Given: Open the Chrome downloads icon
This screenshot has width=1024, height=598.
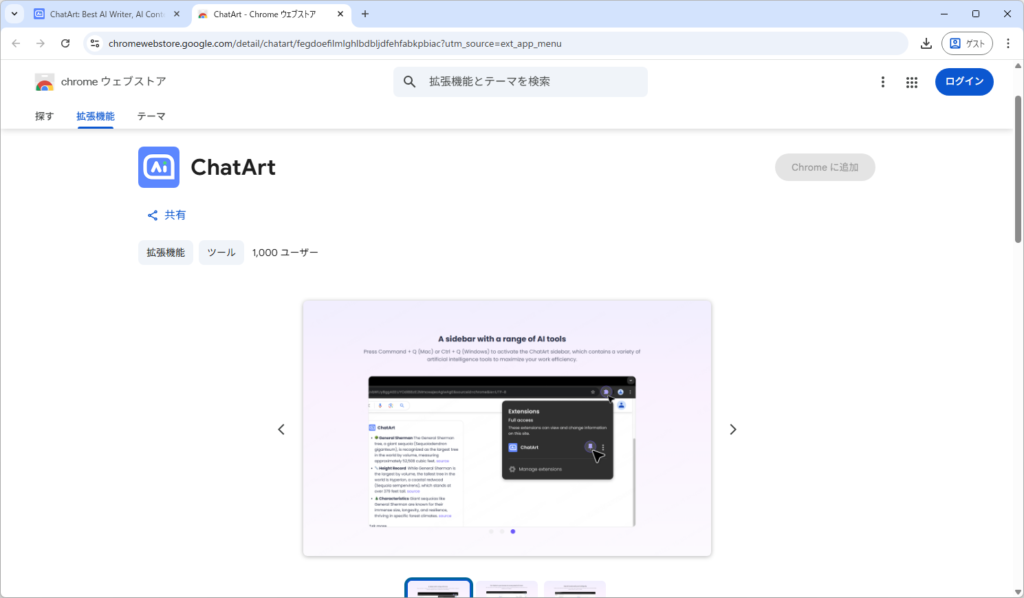Looking at the screenshot, I should point(926,44).
